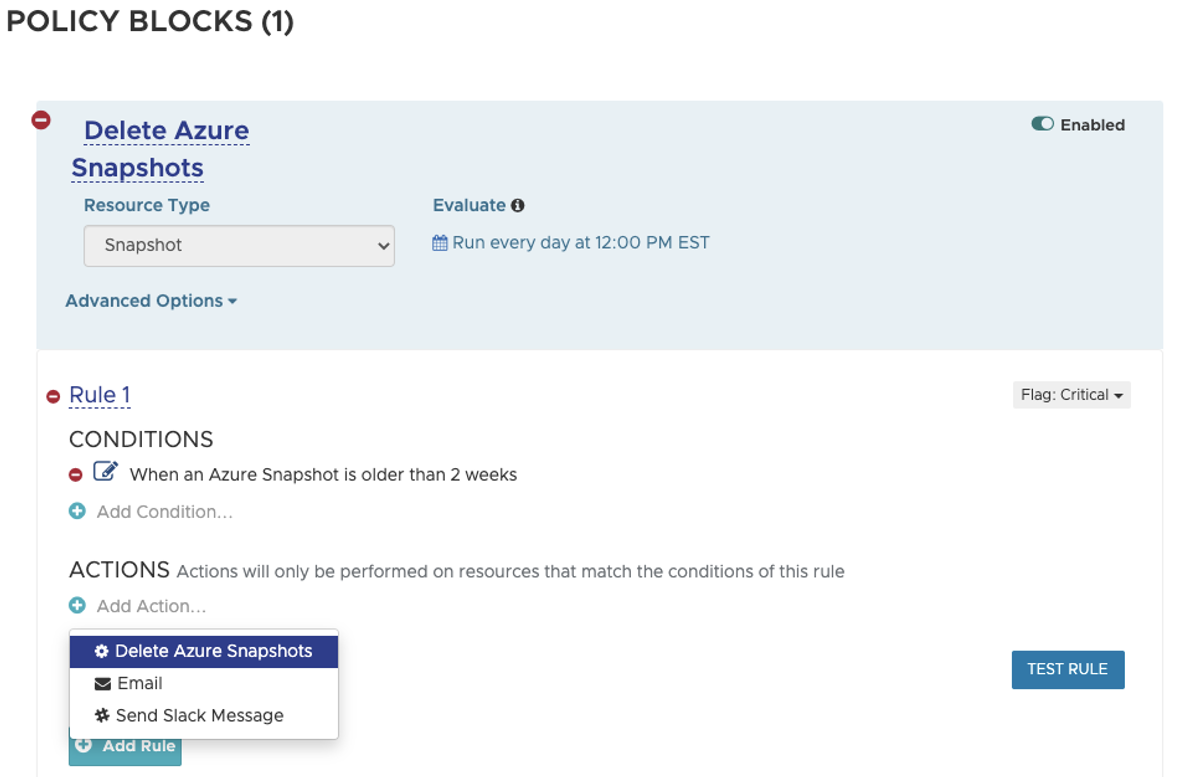Click the plus icon next to Add Action
1187x777 pixels.
pos(77,605)
